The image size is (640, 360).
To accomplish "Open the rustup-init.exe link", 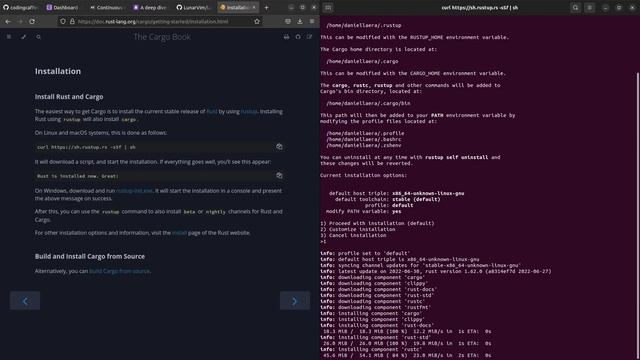I will [134, 191].
